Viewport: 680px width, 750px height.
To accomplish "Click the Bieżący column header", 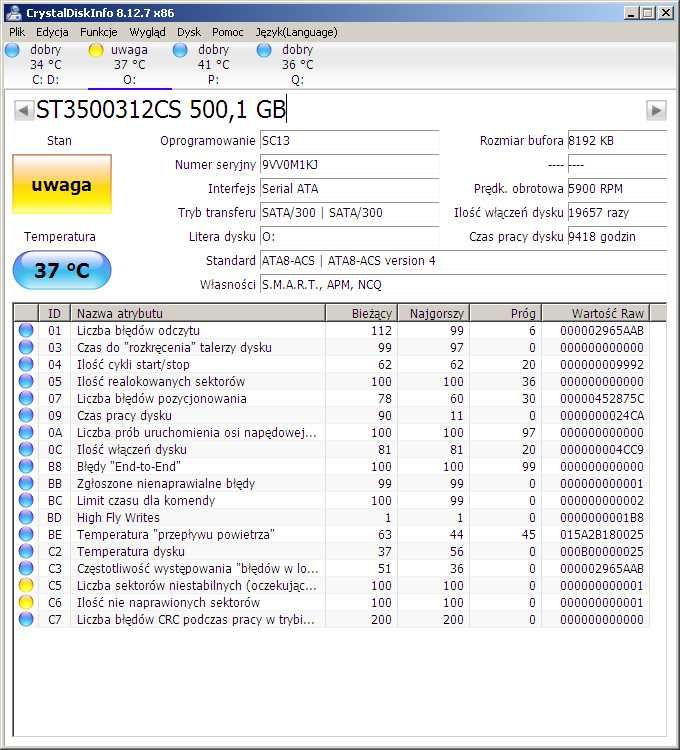I will tap(362, 313).
